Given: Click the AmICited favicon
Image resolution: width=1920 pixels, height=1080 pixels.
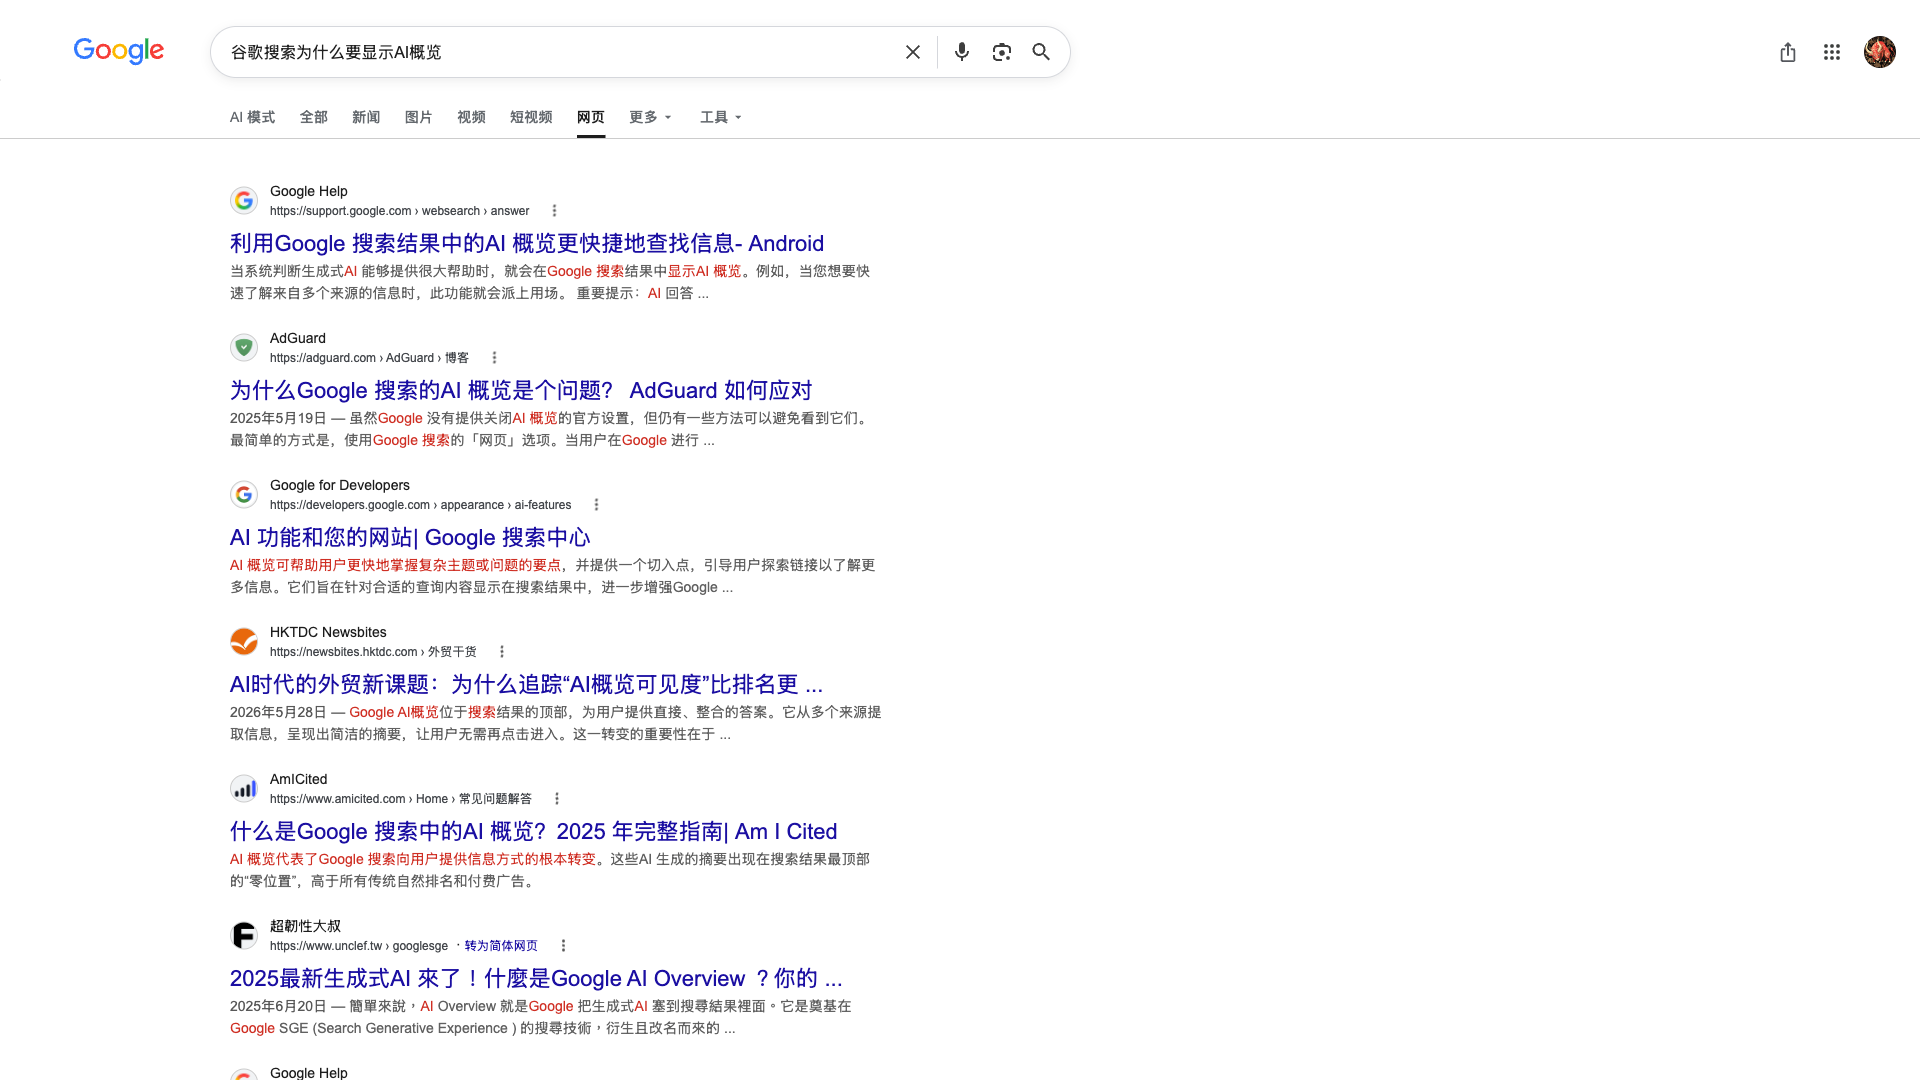Looking at the screenshot, I should click(244, 789).
